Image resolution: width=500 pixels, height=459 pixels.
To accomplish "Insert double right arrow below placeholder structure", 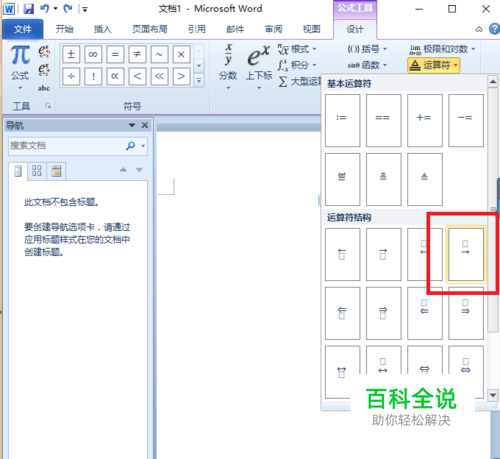I will coord(466,313).
